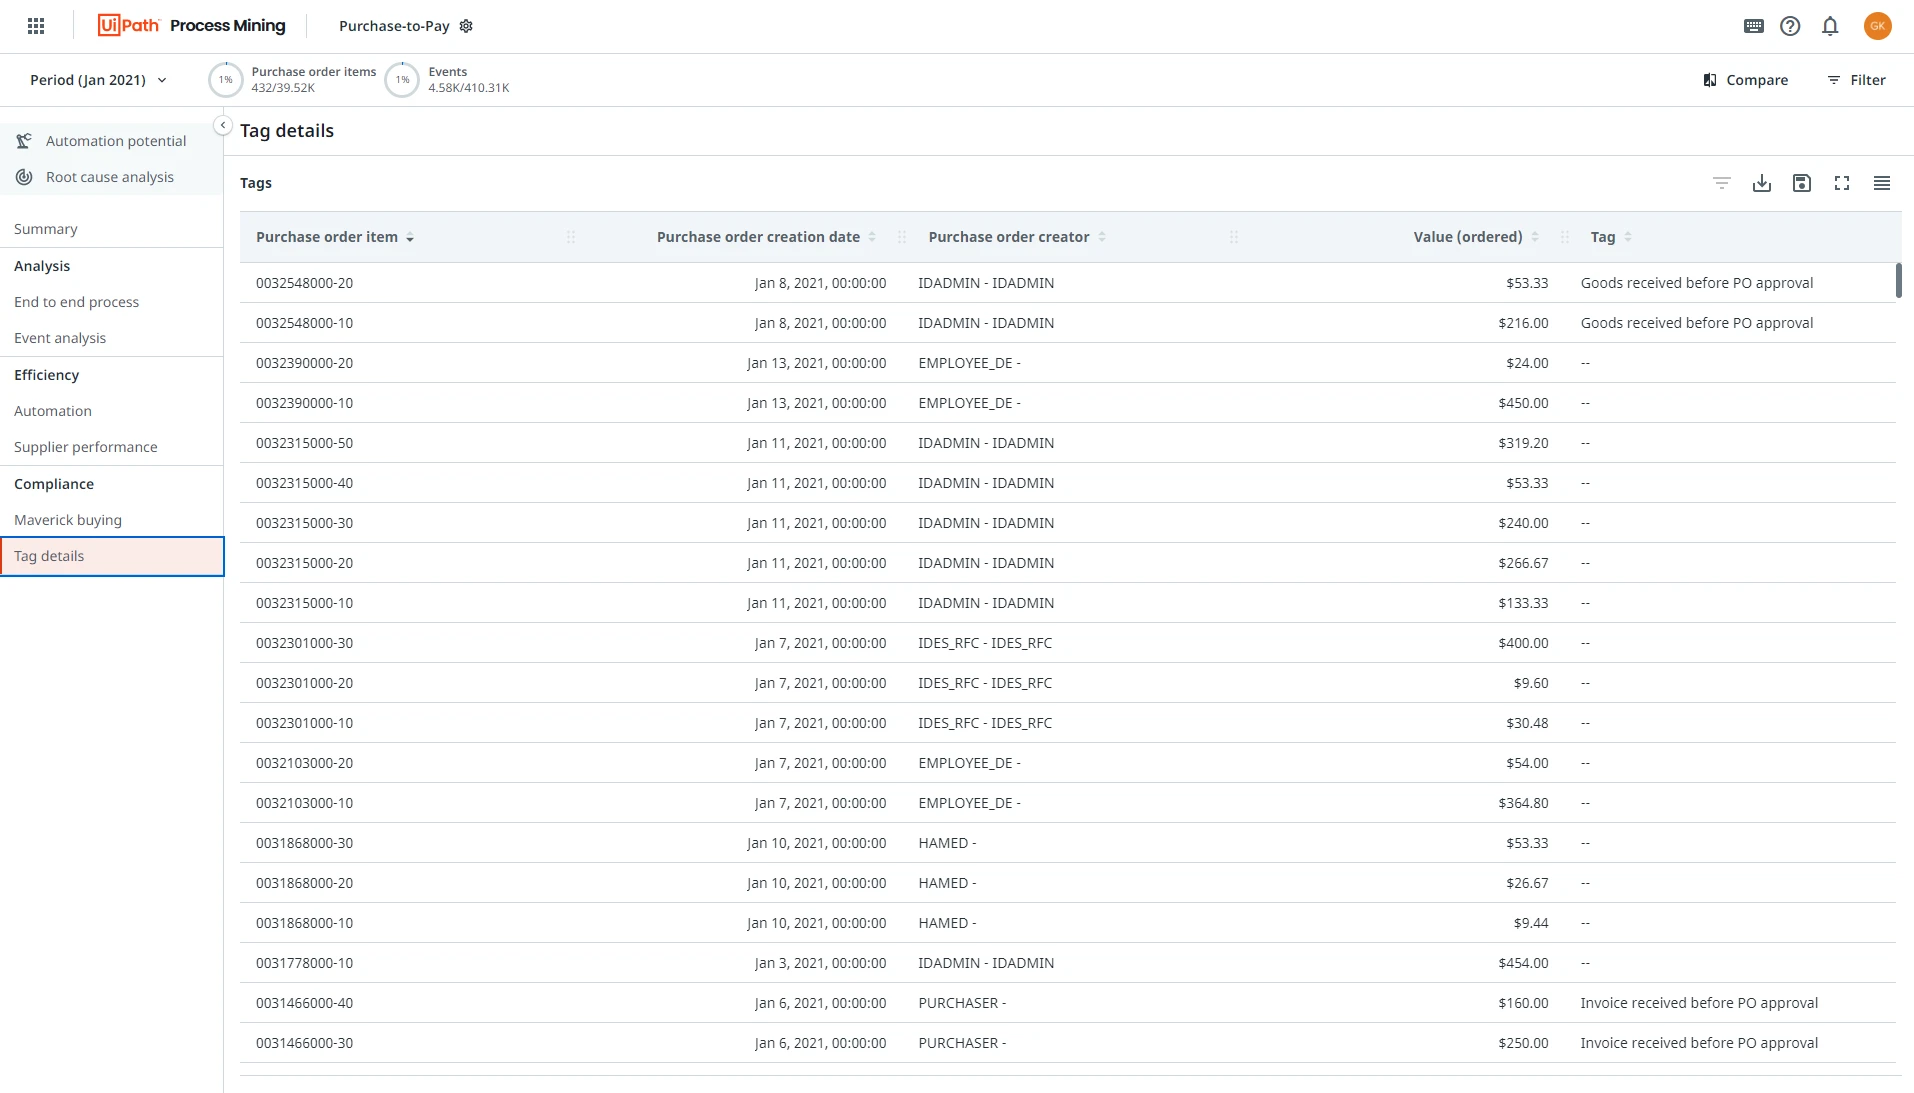The width and height of the screenshot is (1914, 1093).
Task: Open Compare mode
Action: coord(1745,80)
